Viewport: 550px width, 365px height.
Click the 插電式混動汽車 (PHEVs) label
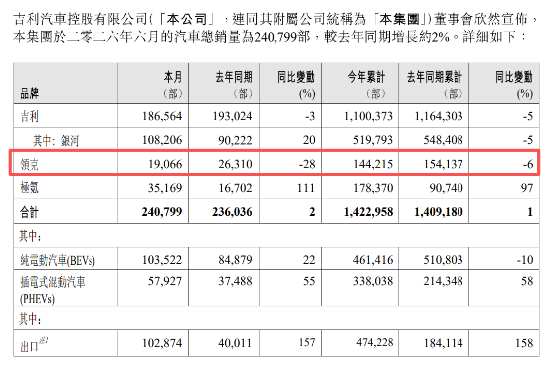(53, 290)
